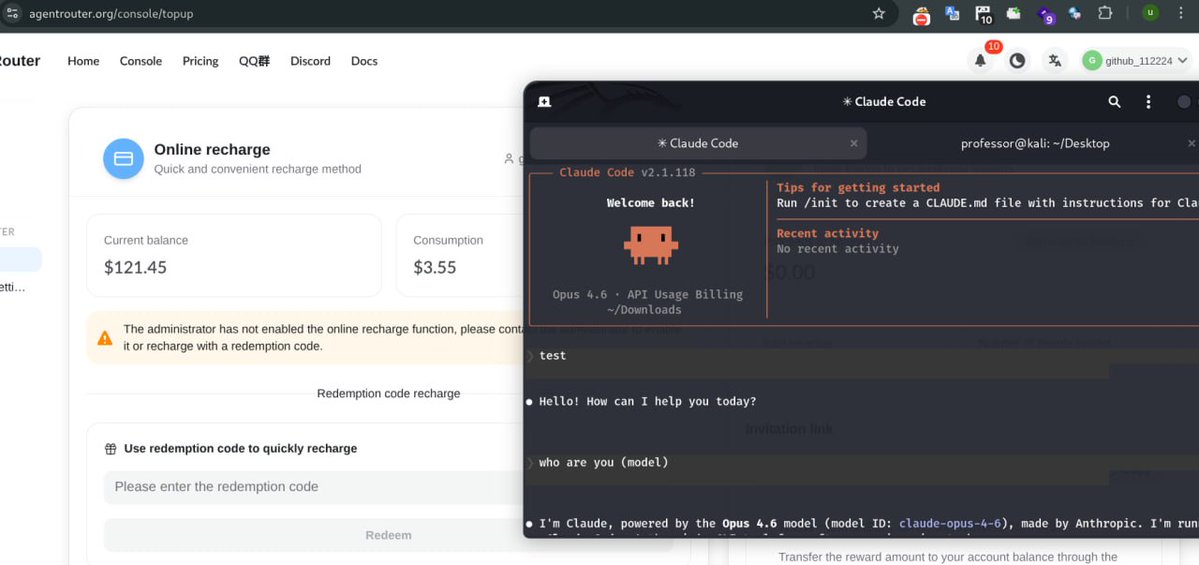Toggle dark mode with the moon icon
This screenshot has height=565, width=1199.
tap(1017, 61)
